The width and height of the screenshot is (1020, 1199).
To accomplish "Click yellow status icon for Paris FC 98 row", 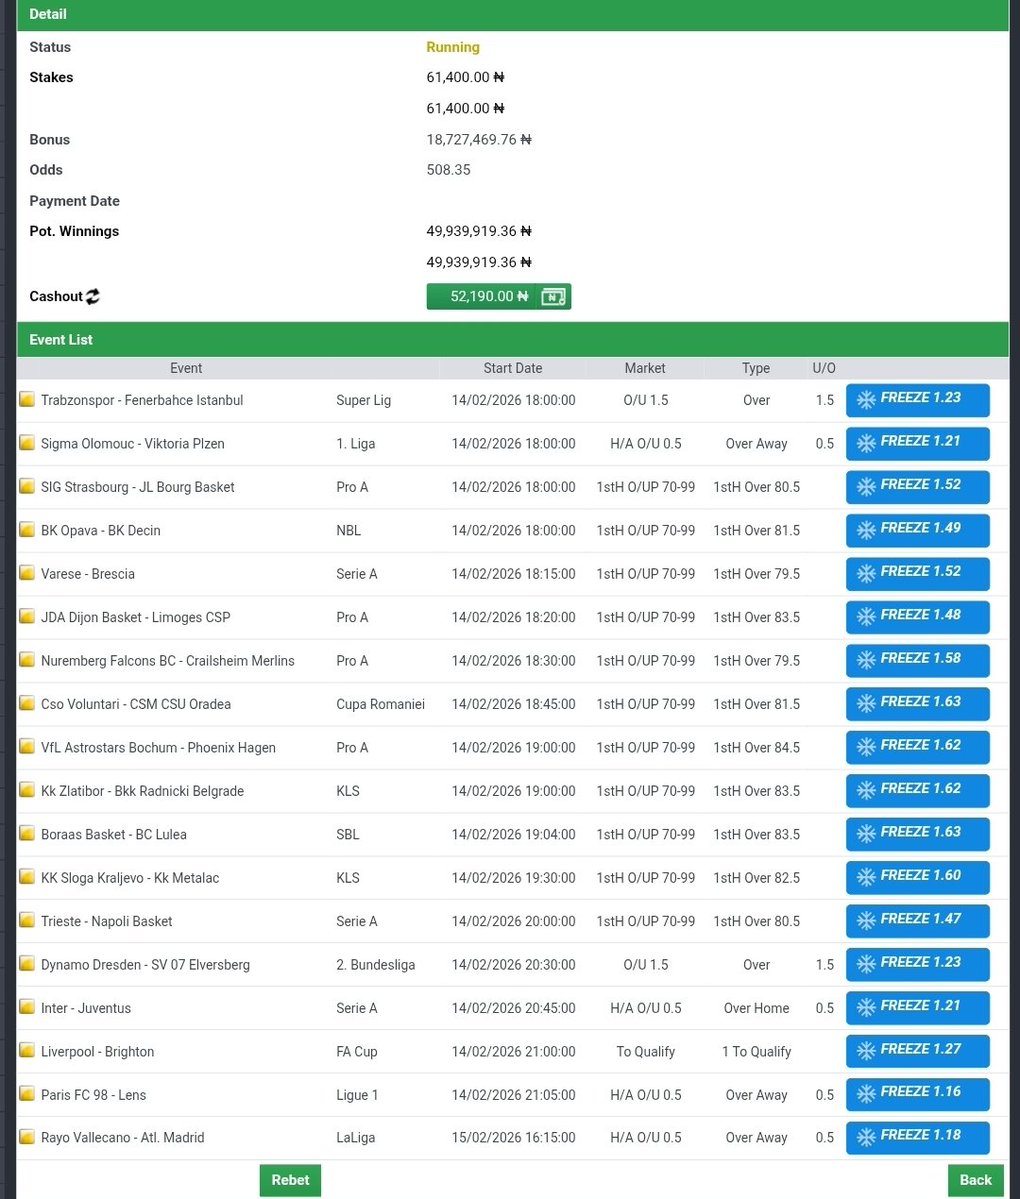I will pos(27,1093).
